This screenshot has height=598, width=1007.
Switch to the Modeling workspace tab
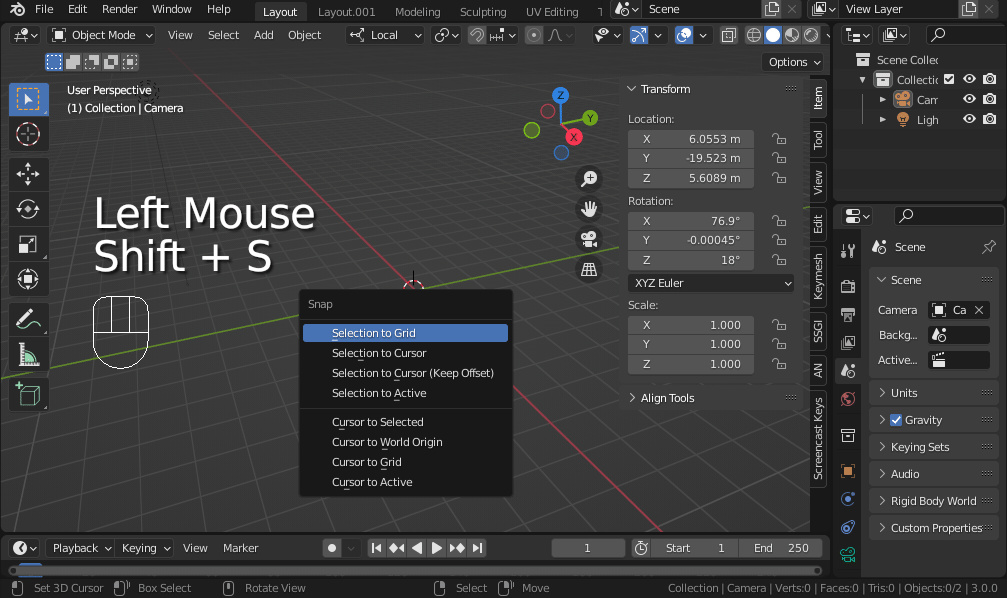point(417,11)
